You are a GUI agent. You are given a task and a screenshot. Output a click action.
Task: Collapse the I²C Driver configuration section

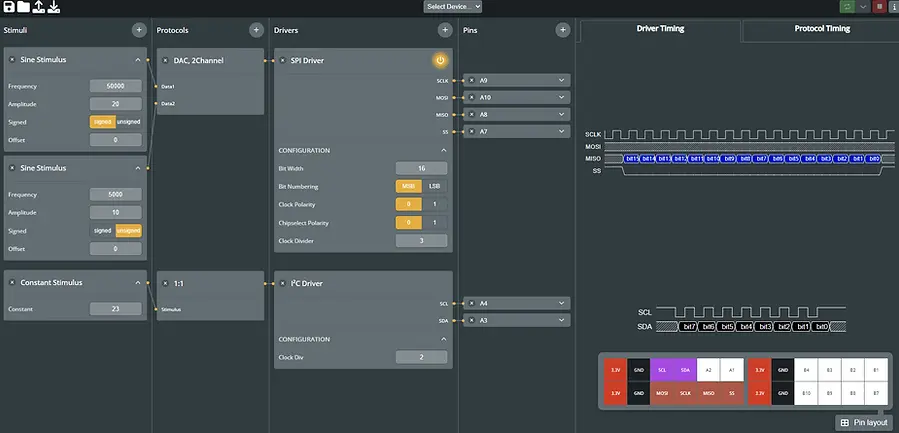click(443, 339)
